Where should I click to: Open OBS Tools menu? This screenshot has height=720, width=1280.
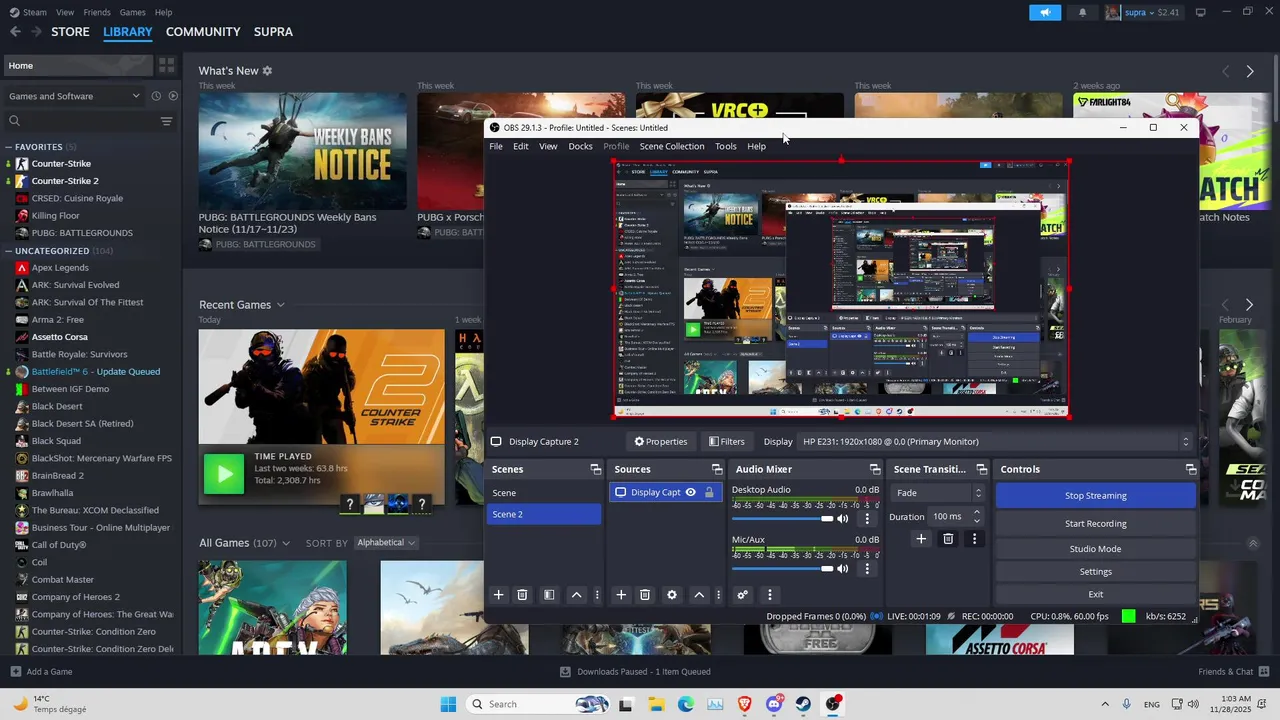726,146
